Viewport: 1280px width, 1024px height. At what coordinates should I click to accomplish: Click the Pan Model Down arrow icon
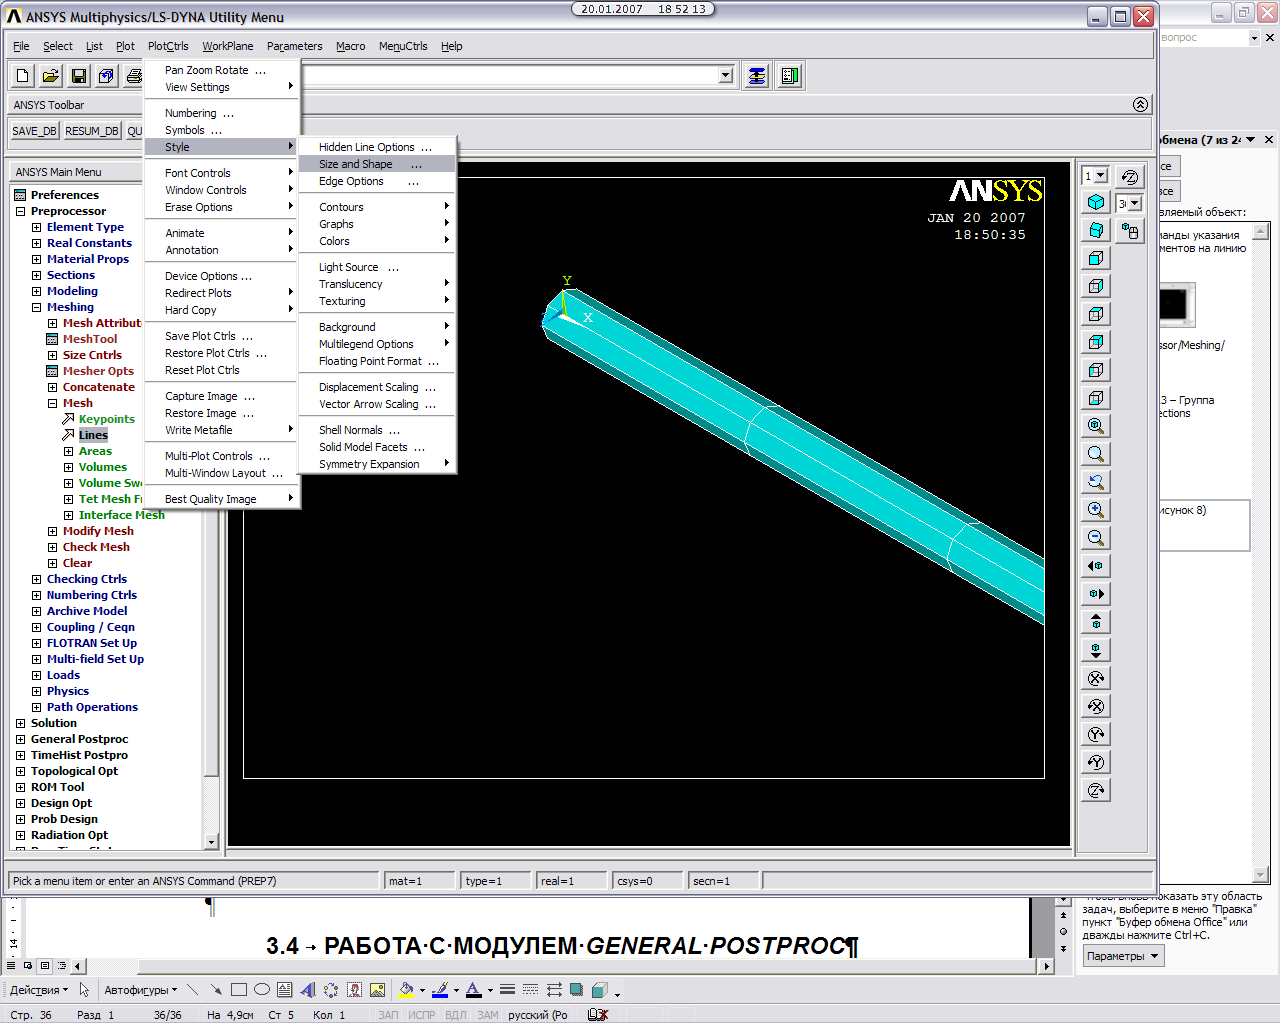click(1096, 650)
